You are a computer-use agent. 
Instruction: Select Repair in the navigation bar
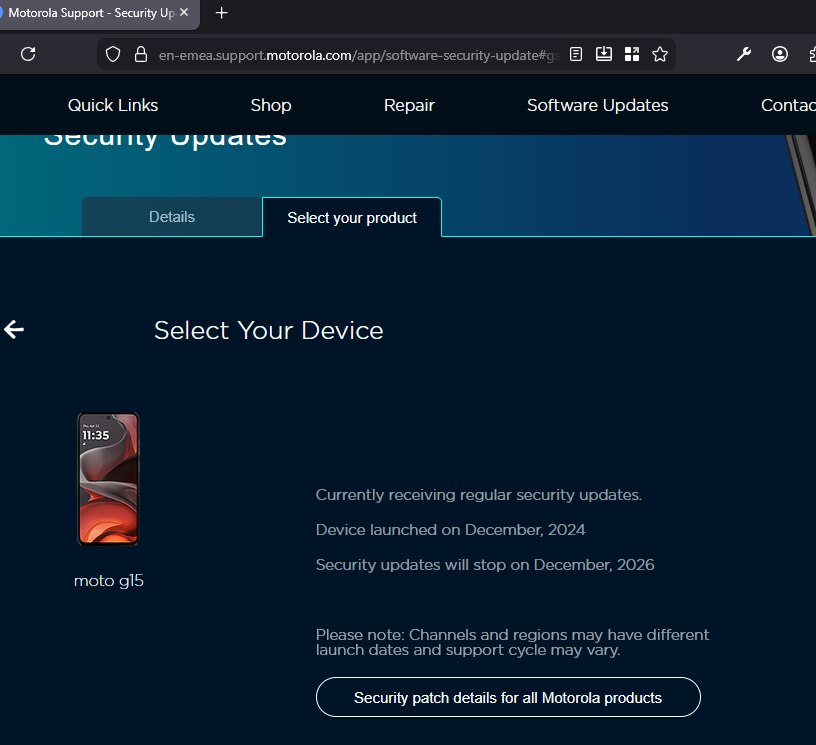pos(409,105)
